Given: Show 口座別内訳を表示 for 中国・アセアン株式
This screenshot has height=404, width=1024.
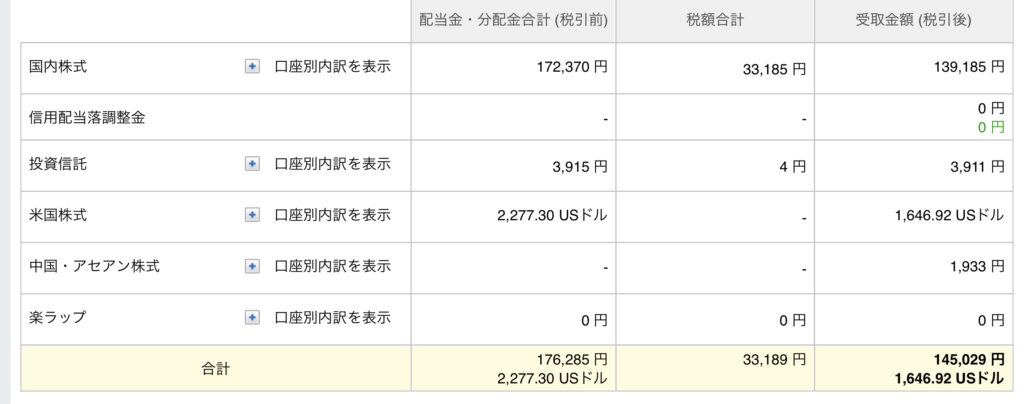Looking at the screenshot, I should click(x=332, y=266).
